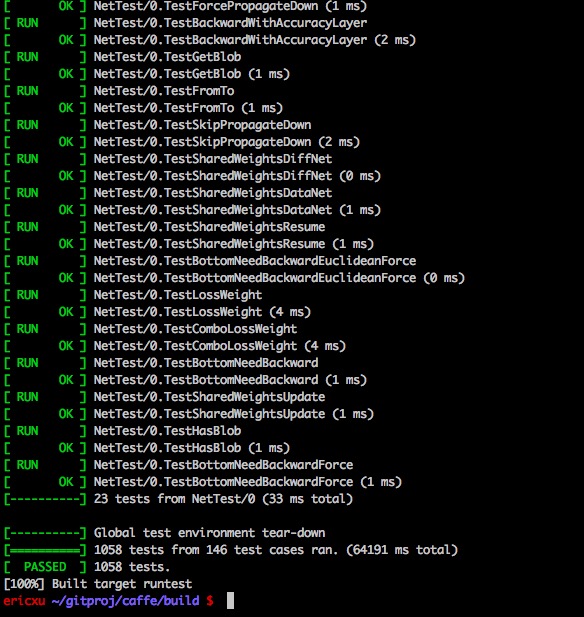Click 'NetTest/0.TestHasBlob (1 ms)' result
Viewport: 584px width, 617px height.
(x=192, y=448)
